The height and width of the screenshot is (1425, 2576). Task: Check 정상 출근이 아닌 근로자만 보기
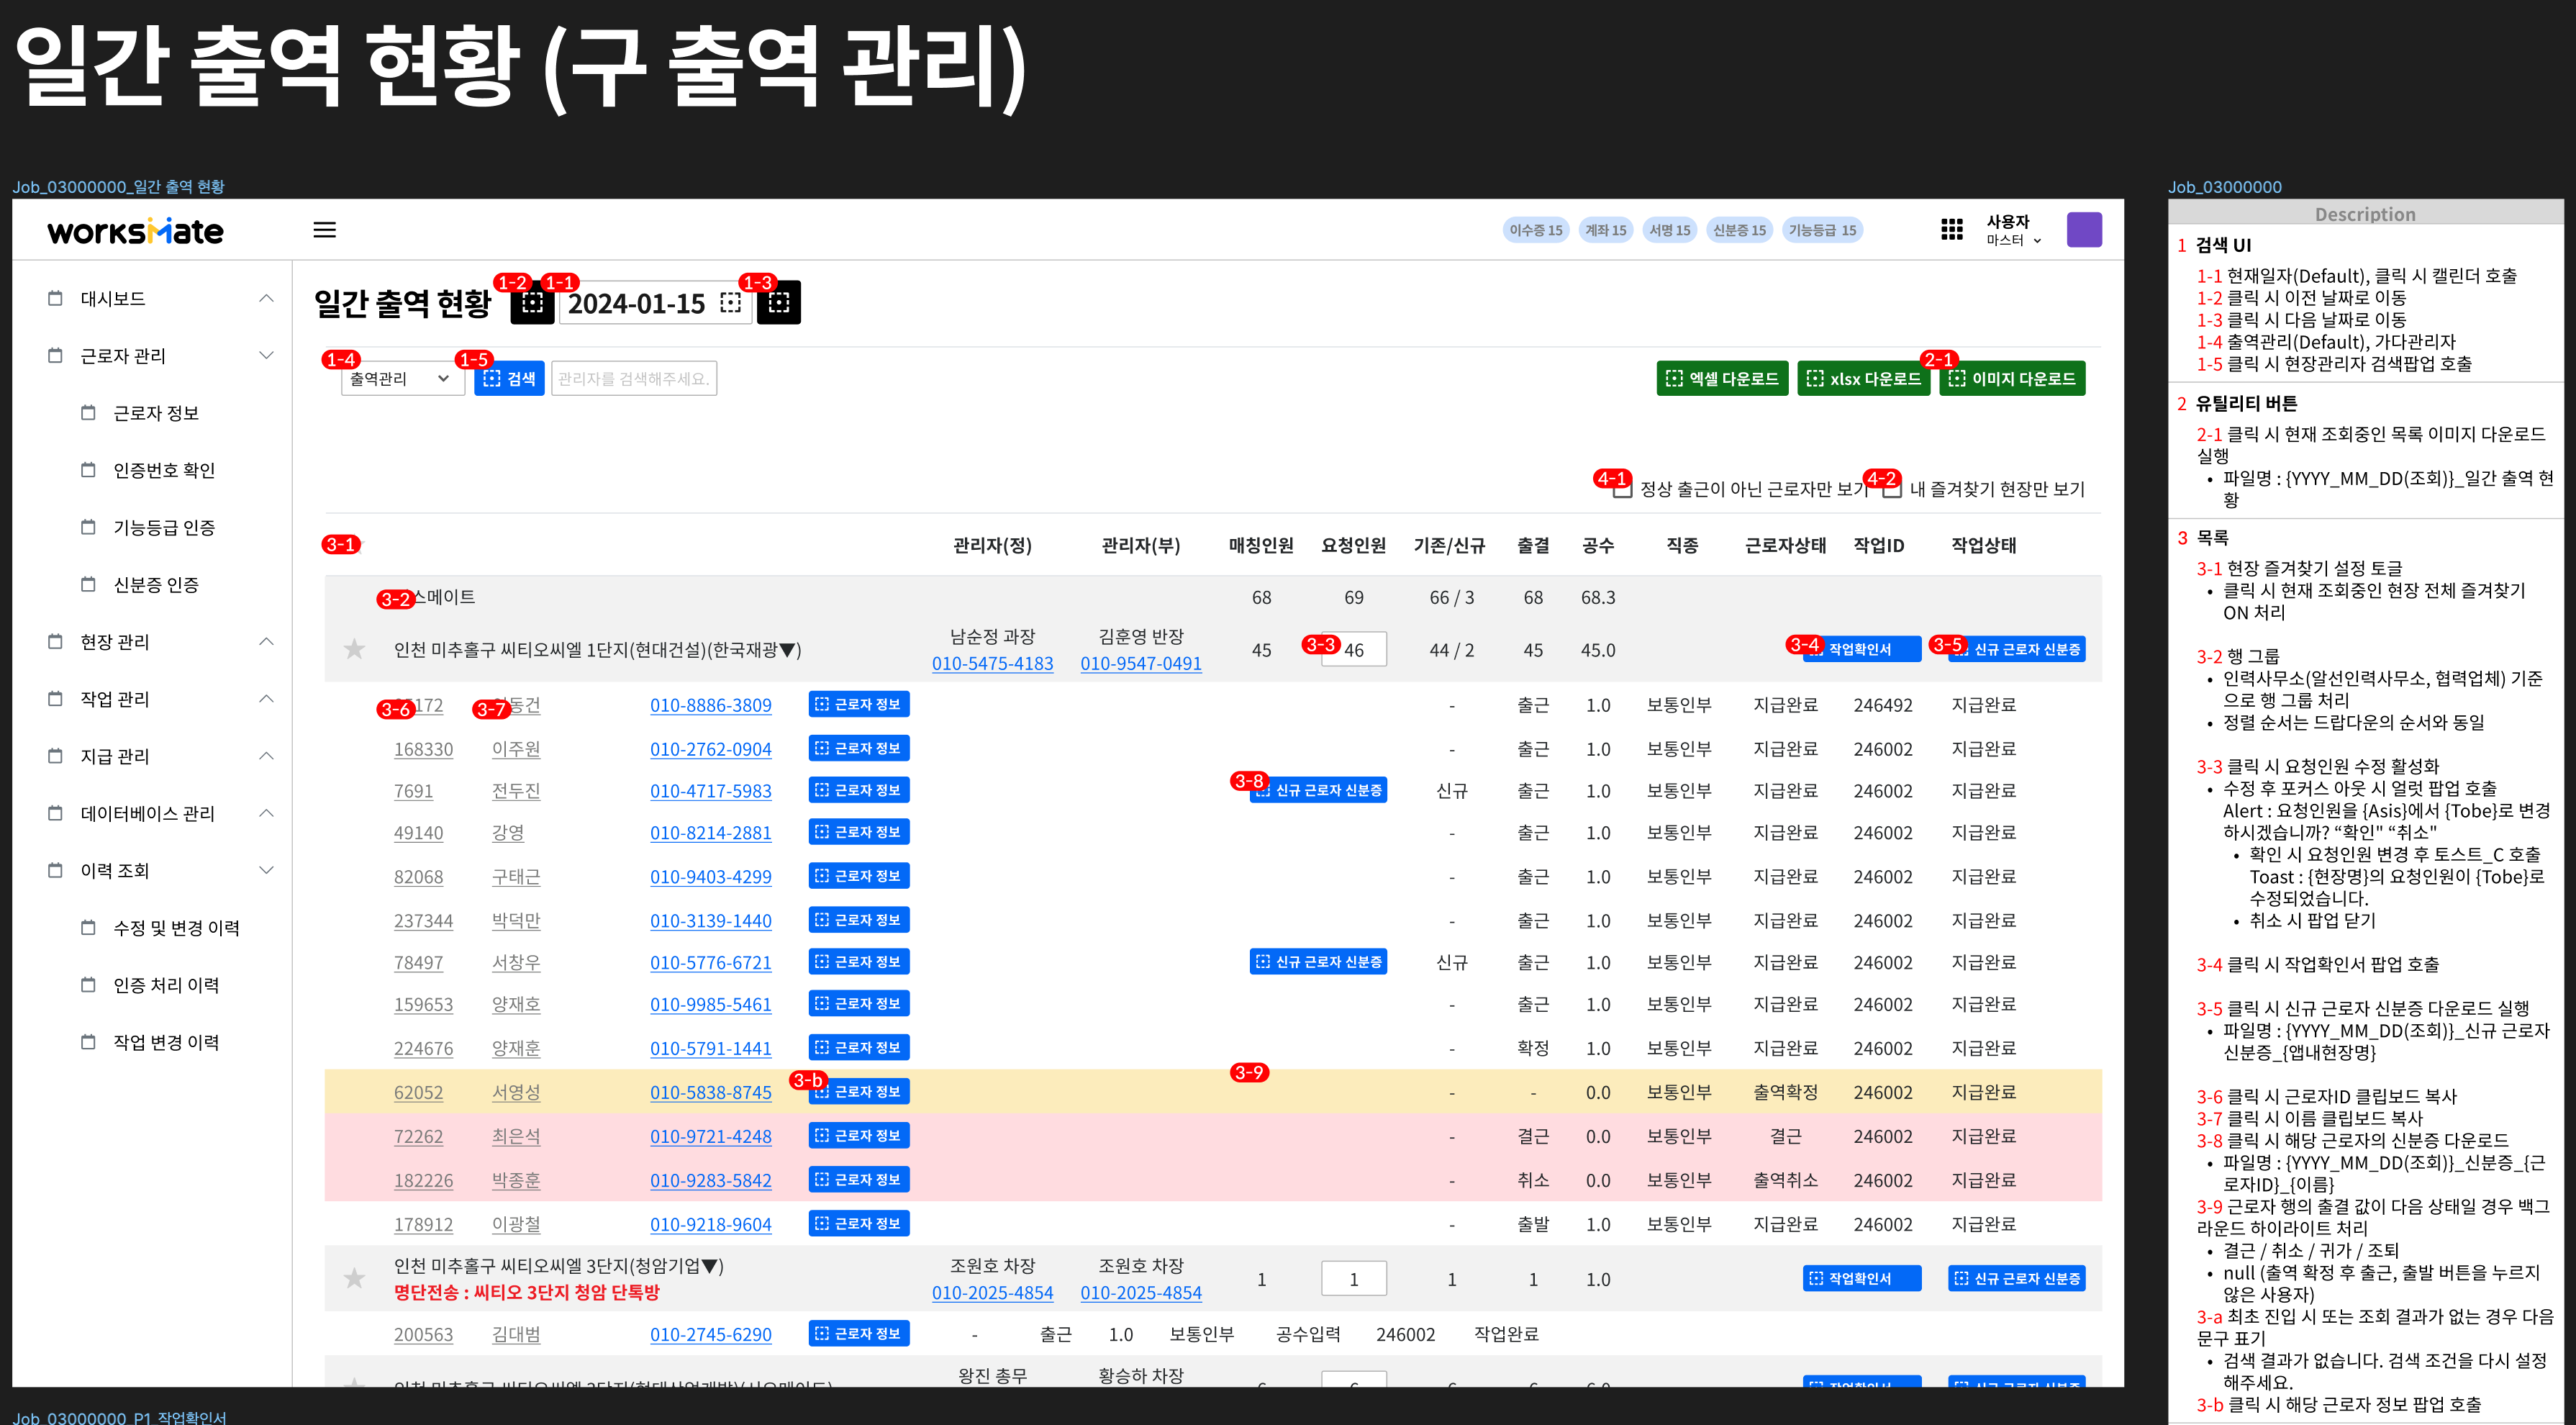click(x=1623, y=489)
